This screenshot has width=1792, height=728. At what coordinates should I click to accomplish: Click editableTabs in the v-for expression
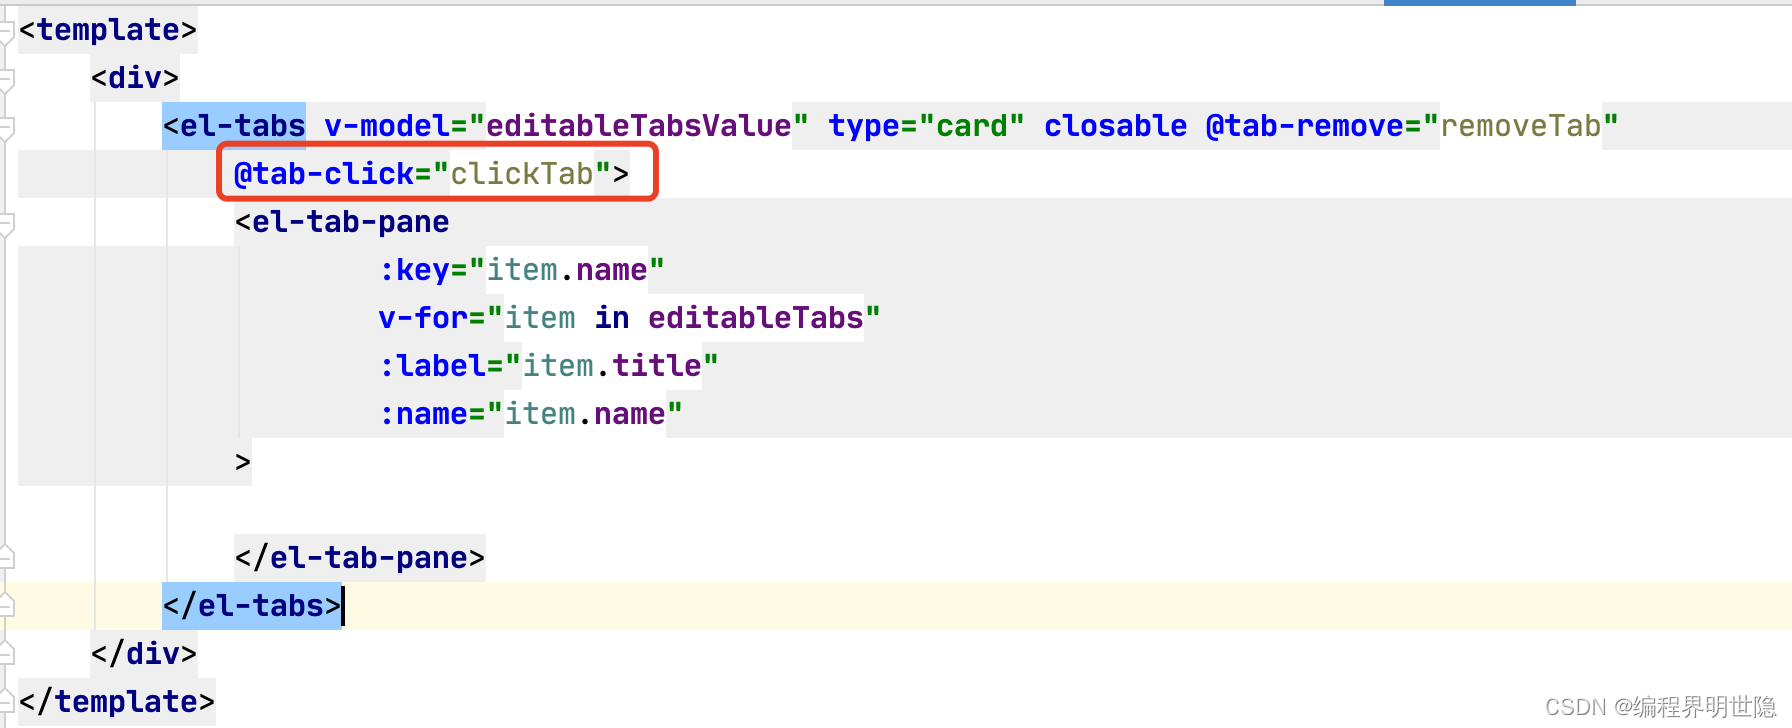point(756,318)
